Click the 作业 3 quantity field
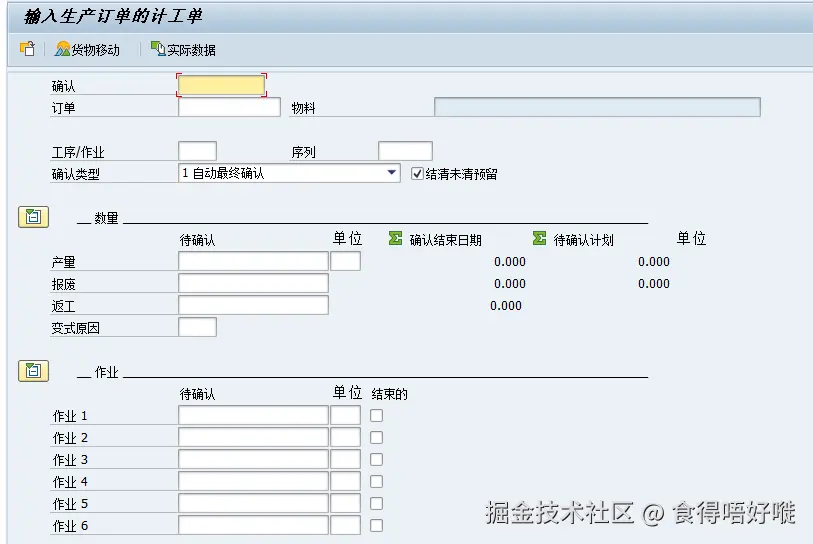The height and width of the screenshot is (544, 813). (254, 459)
